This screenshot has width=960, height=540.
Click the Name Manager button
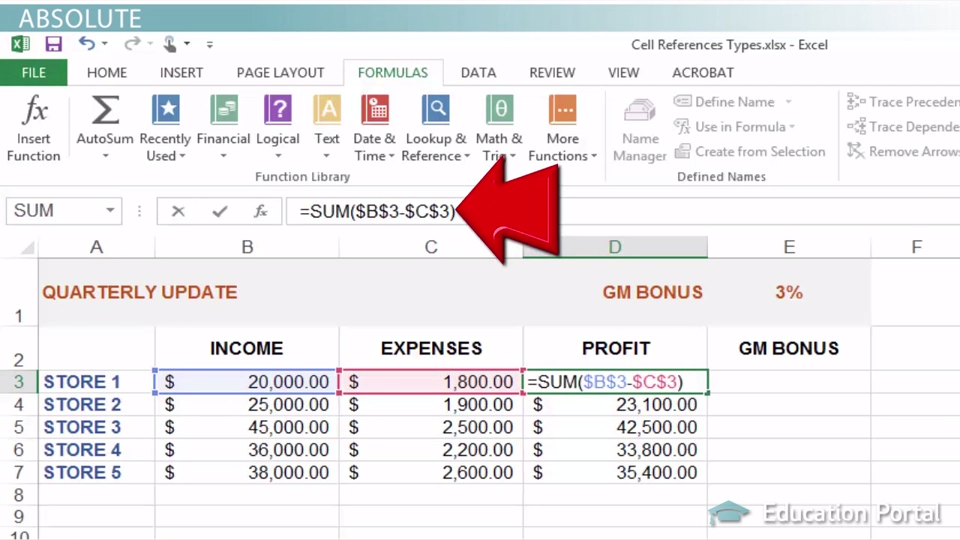[x=639, y=127]
